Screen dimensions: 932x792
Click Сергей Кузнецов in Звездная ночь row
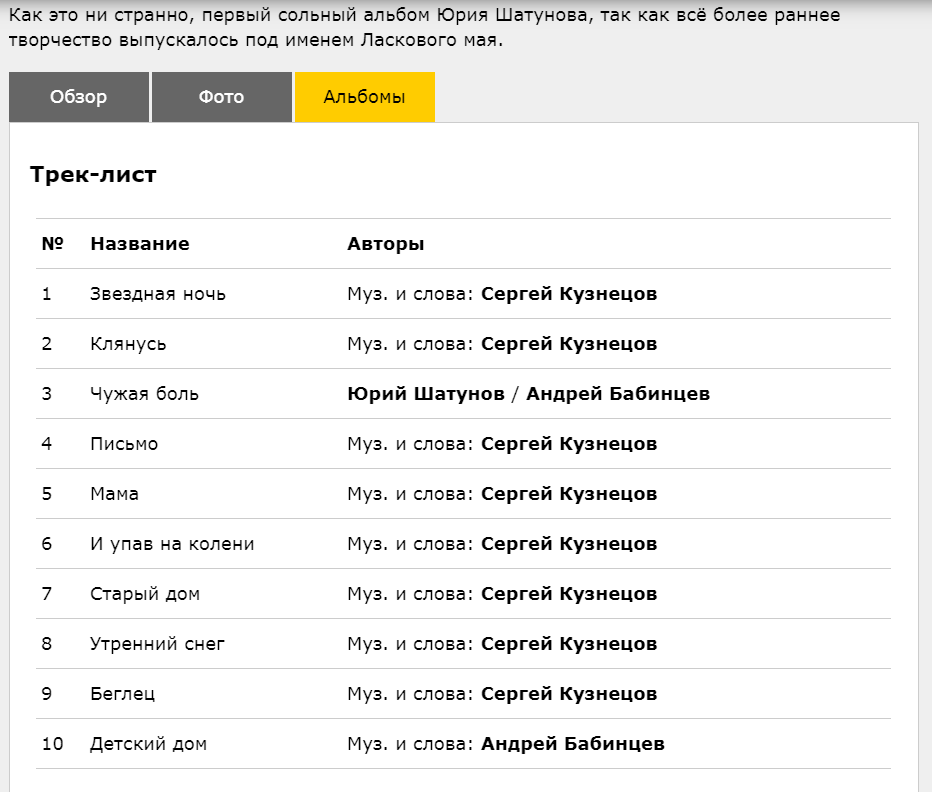coord(569,294)
